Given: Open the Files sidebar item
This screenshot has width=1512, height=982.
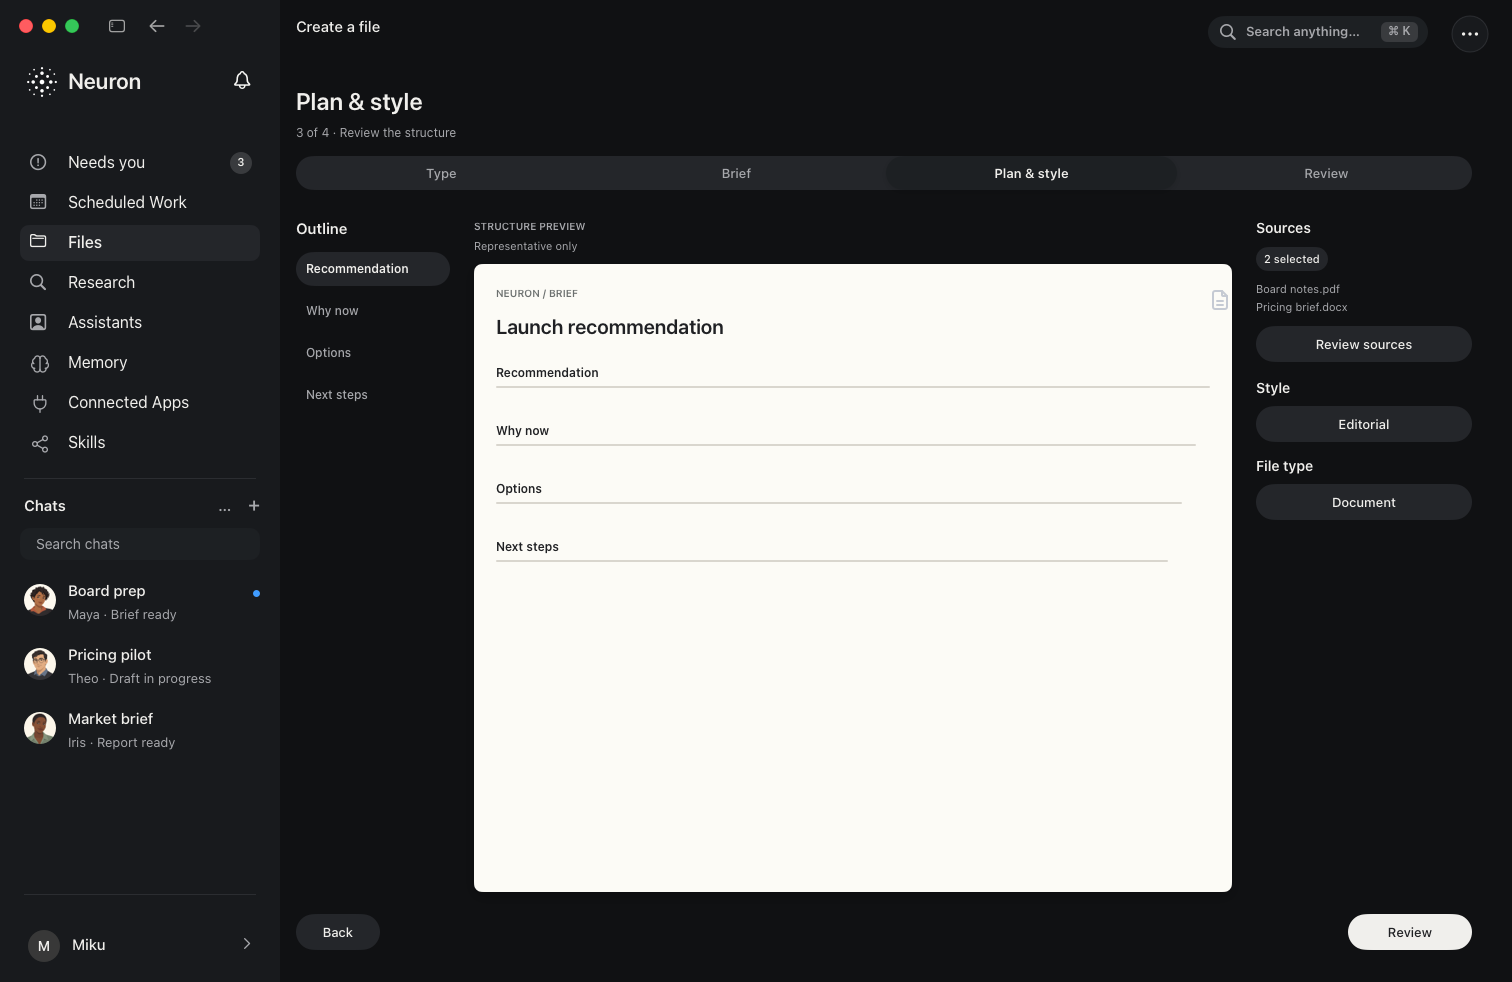Looking at the screenshot, I should 140,242.
